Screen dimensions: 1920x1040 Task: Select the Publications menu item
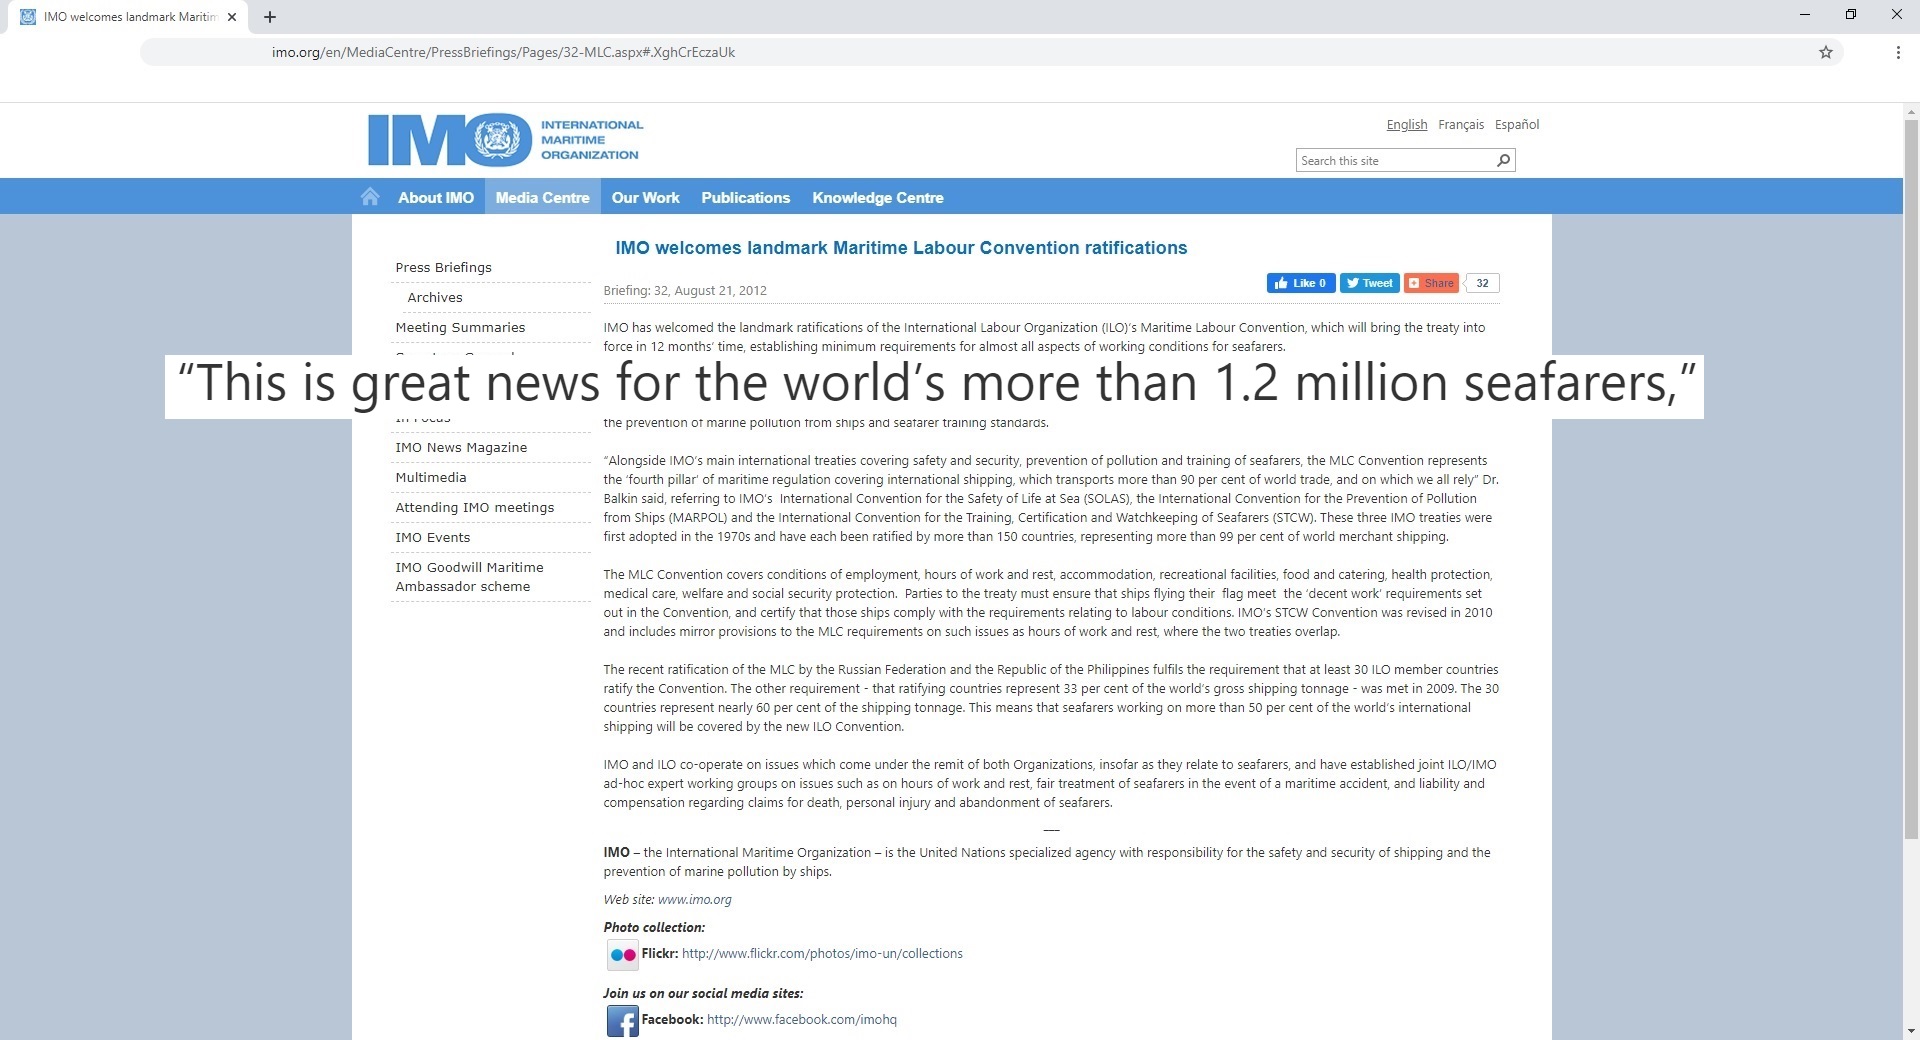(745, 198)
